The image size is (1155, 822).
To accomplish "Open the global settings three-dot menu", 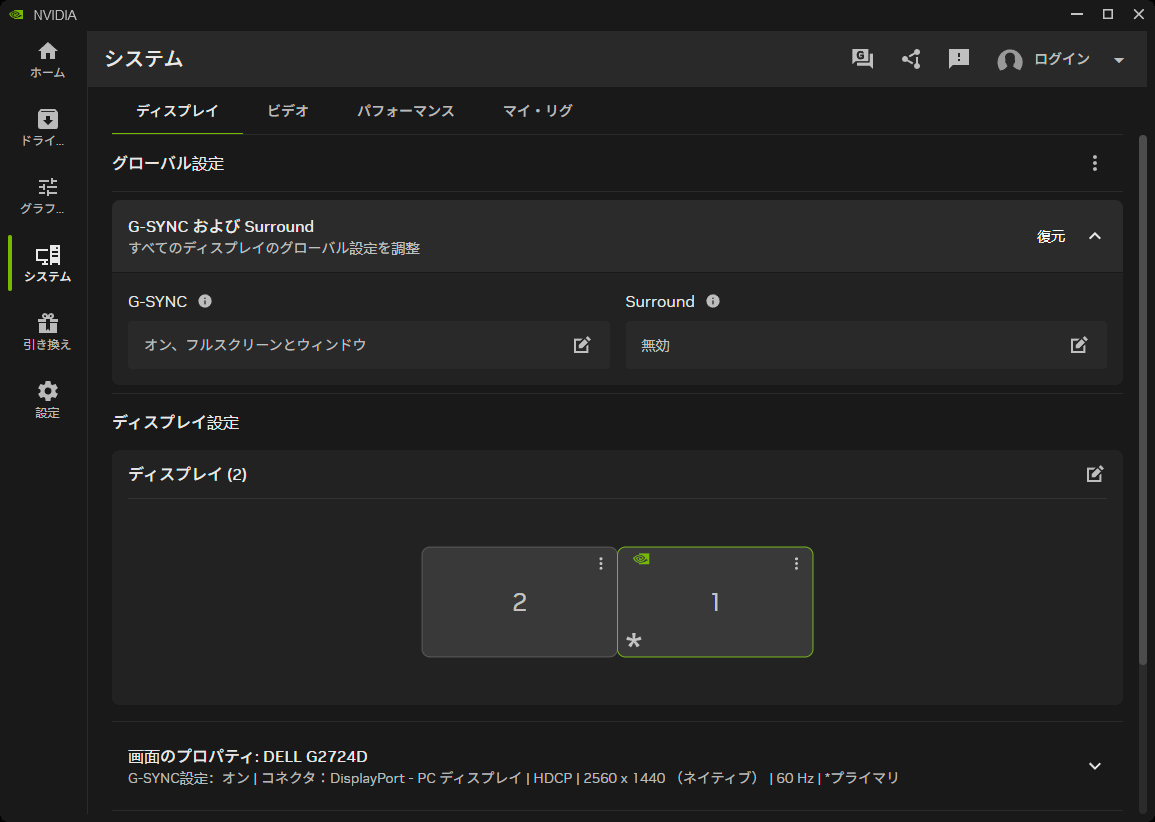I will click(x=1095, y=163).
